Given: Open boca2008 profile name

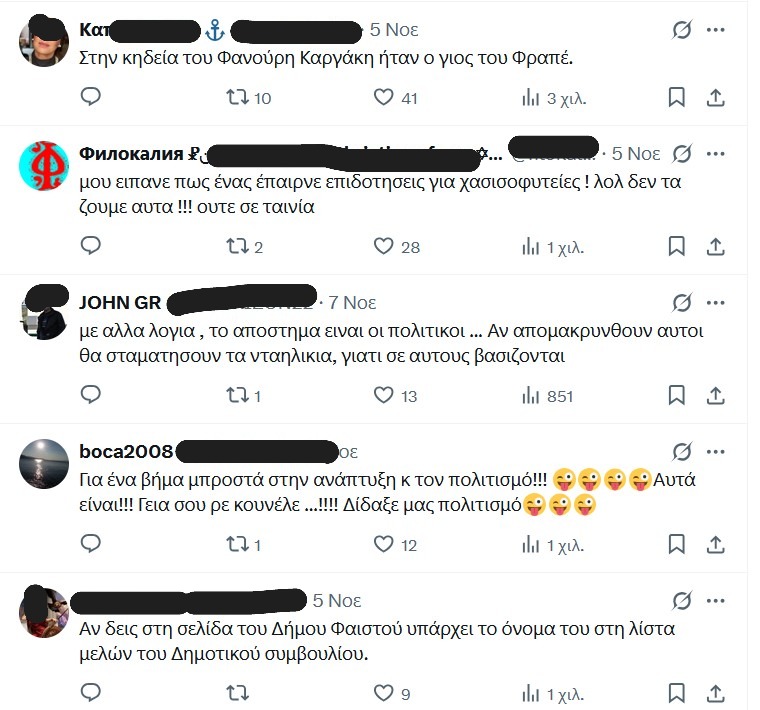Looking at the screenshot, I should pyautogui.click(x=126, y=452).
